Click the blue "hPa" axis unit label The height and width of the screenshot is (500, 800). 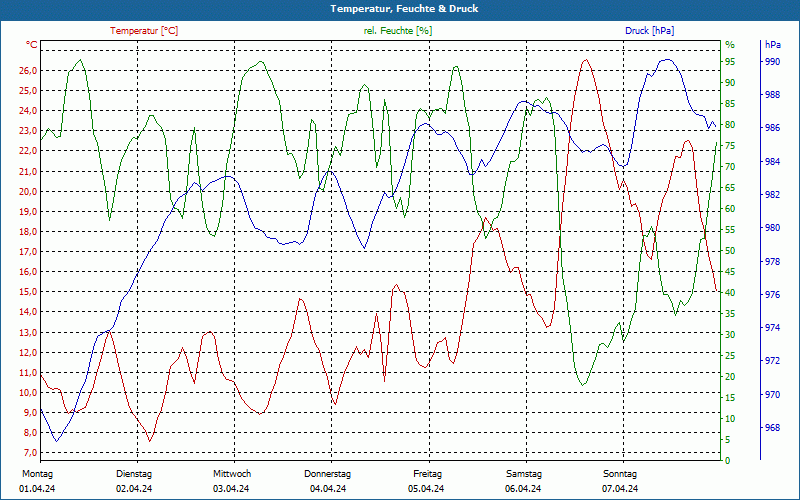772,45
